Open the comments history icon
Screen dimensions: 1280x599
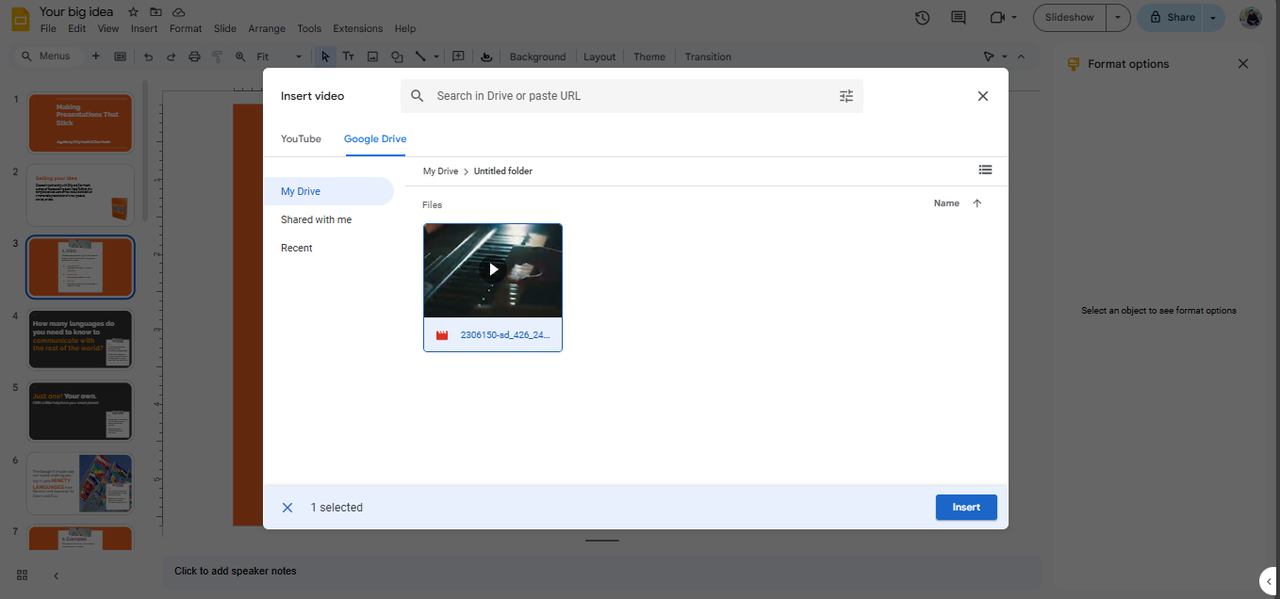(x=958, y=17)
